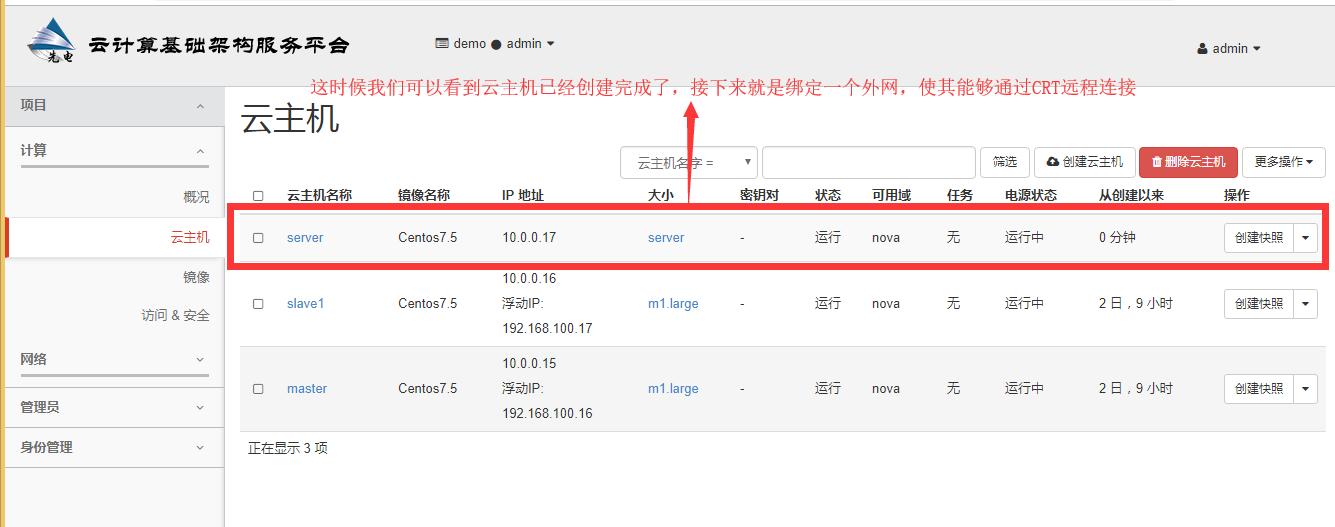This screenshot has width=1335, height=527.
Task: Expand the action arrow for master row
Action: (x=1306, y=388)
